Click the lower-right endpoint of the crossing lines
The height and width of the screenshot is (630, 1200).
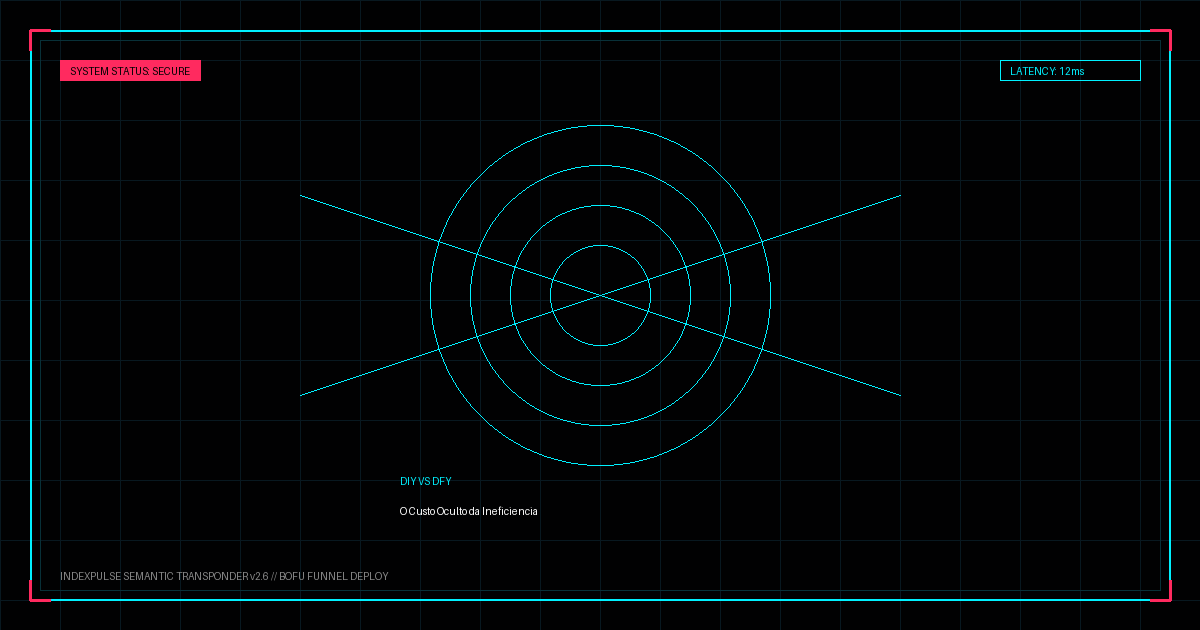900,395
